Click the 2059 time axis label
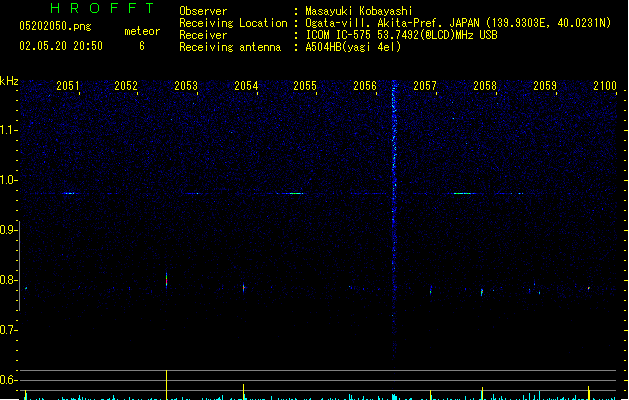 point(545,85)
